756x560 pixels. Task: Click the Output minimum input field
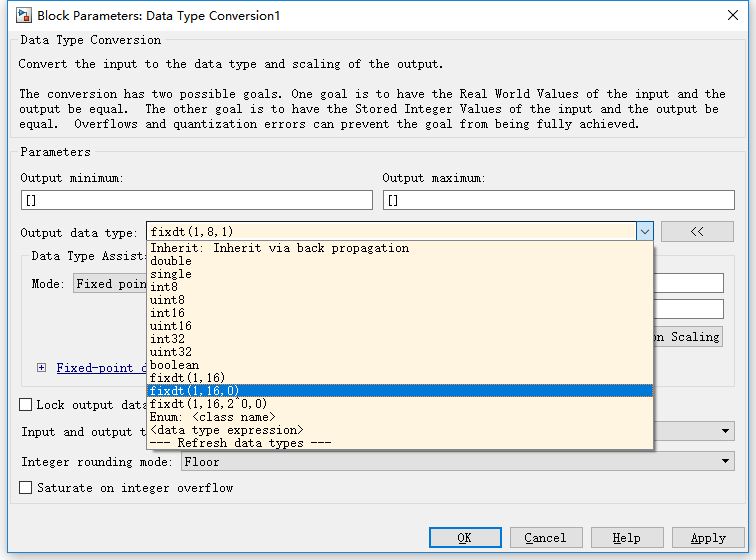pos(196,200)
